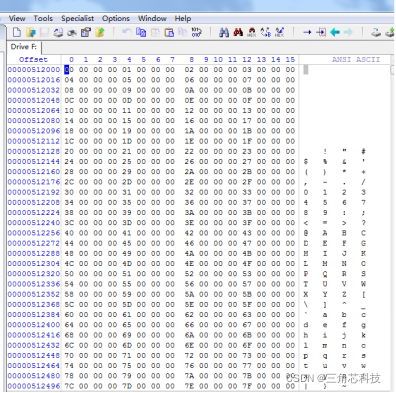
Task: Click column header 8 in hex area
Action: point(192,60)
